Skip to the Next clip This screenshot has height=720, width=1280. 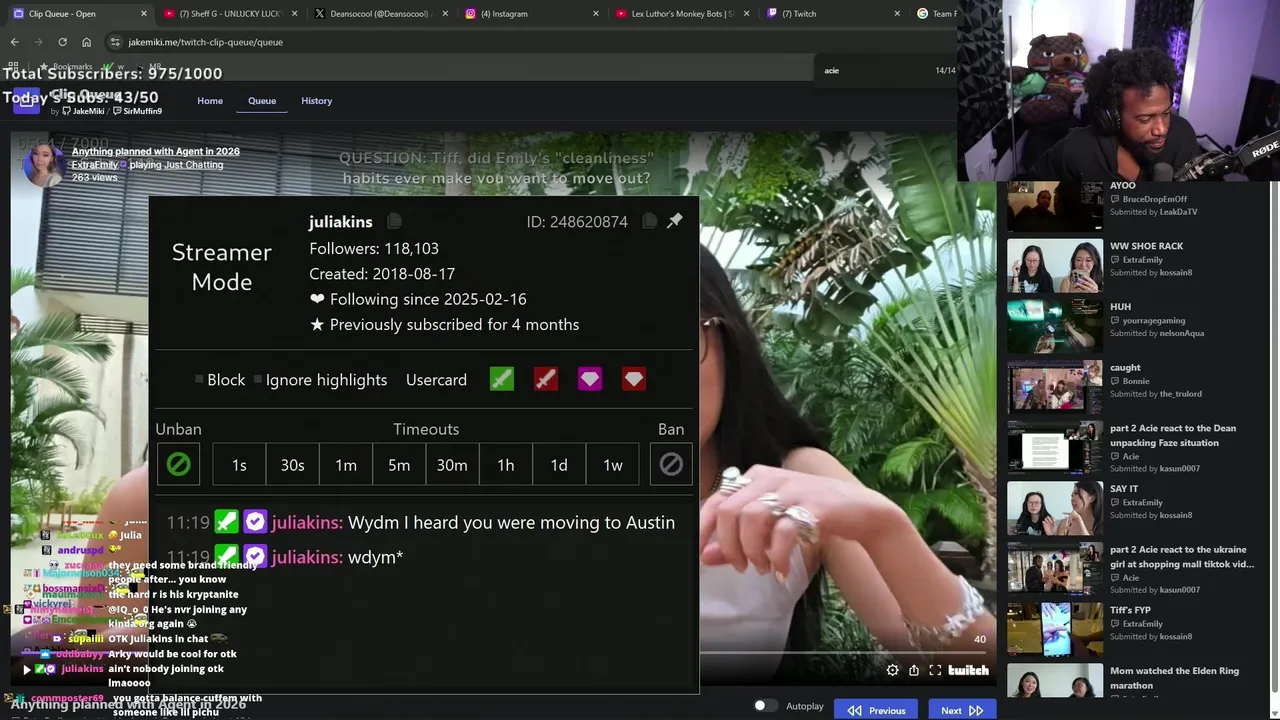click(962, 710)
